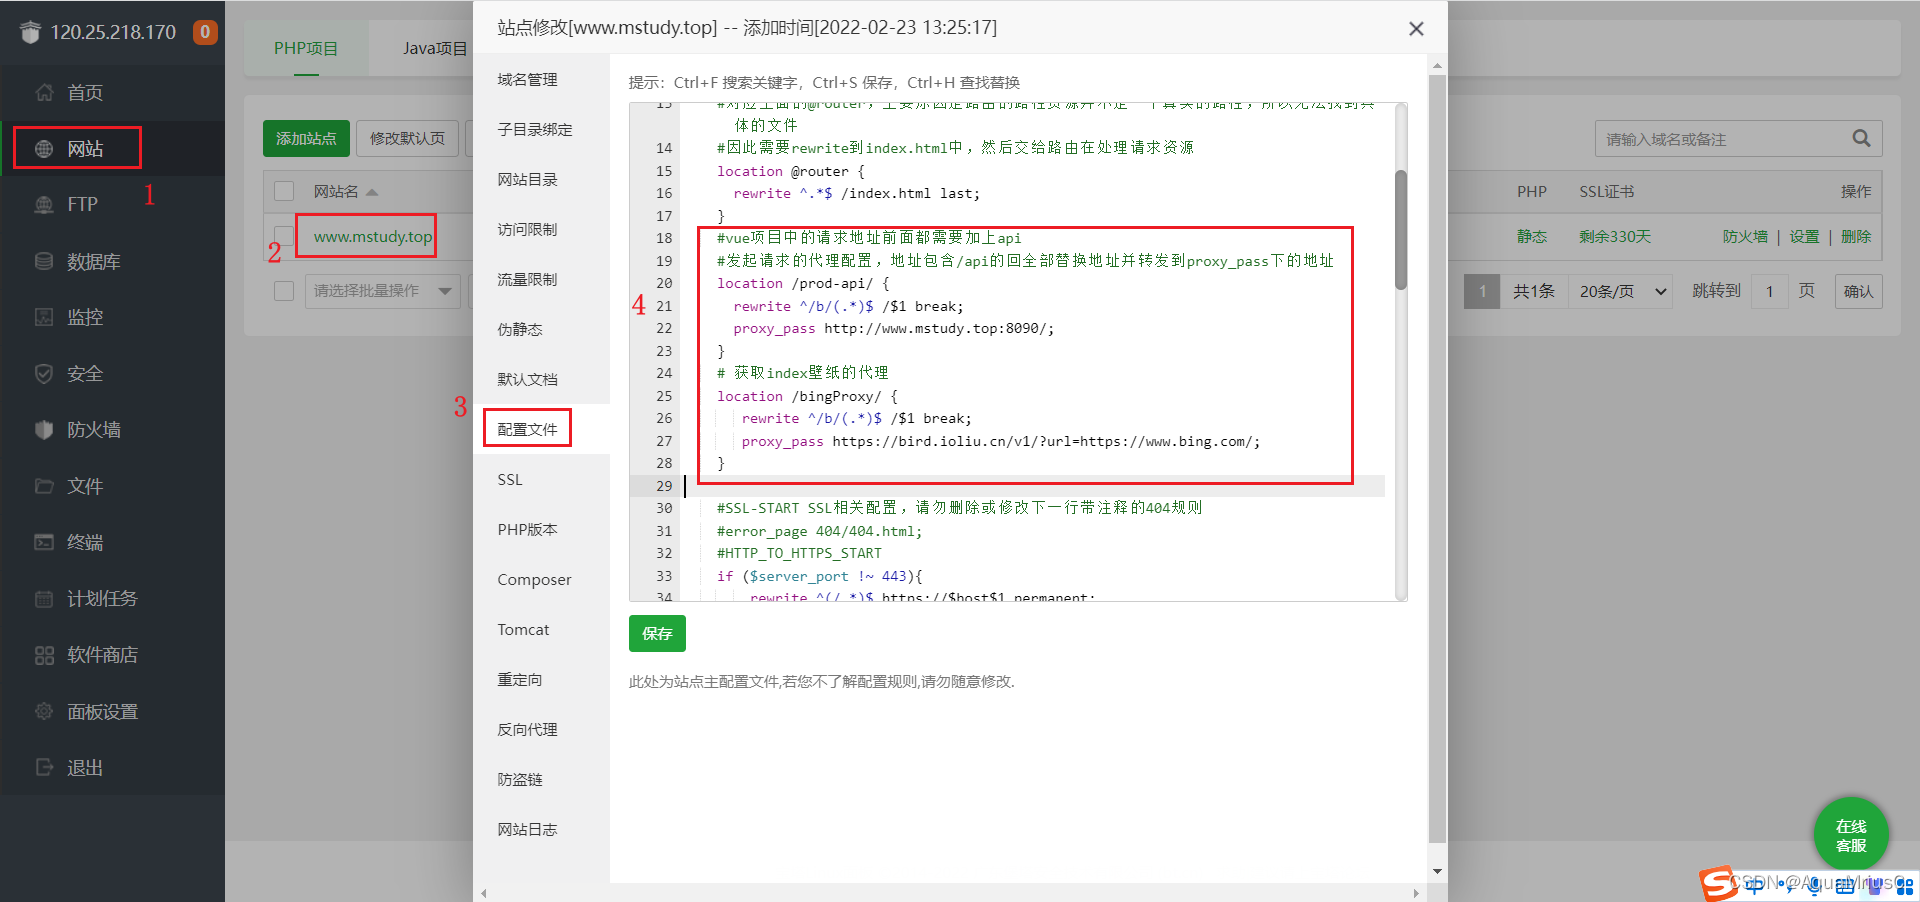The width and height of the screenshot is (1920, 902).
Task: Click the page 1 pagination button
Action: click(1481, 291)
